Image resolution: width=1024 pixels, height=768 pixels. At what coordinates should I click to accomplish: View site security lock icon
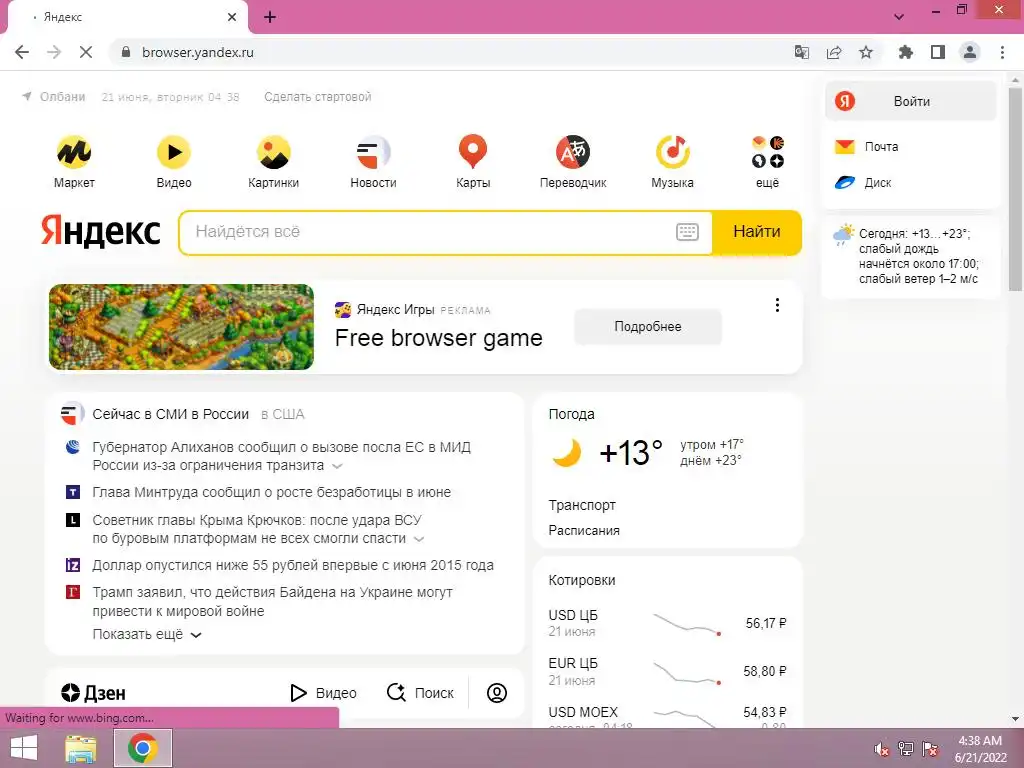point(126,52)
